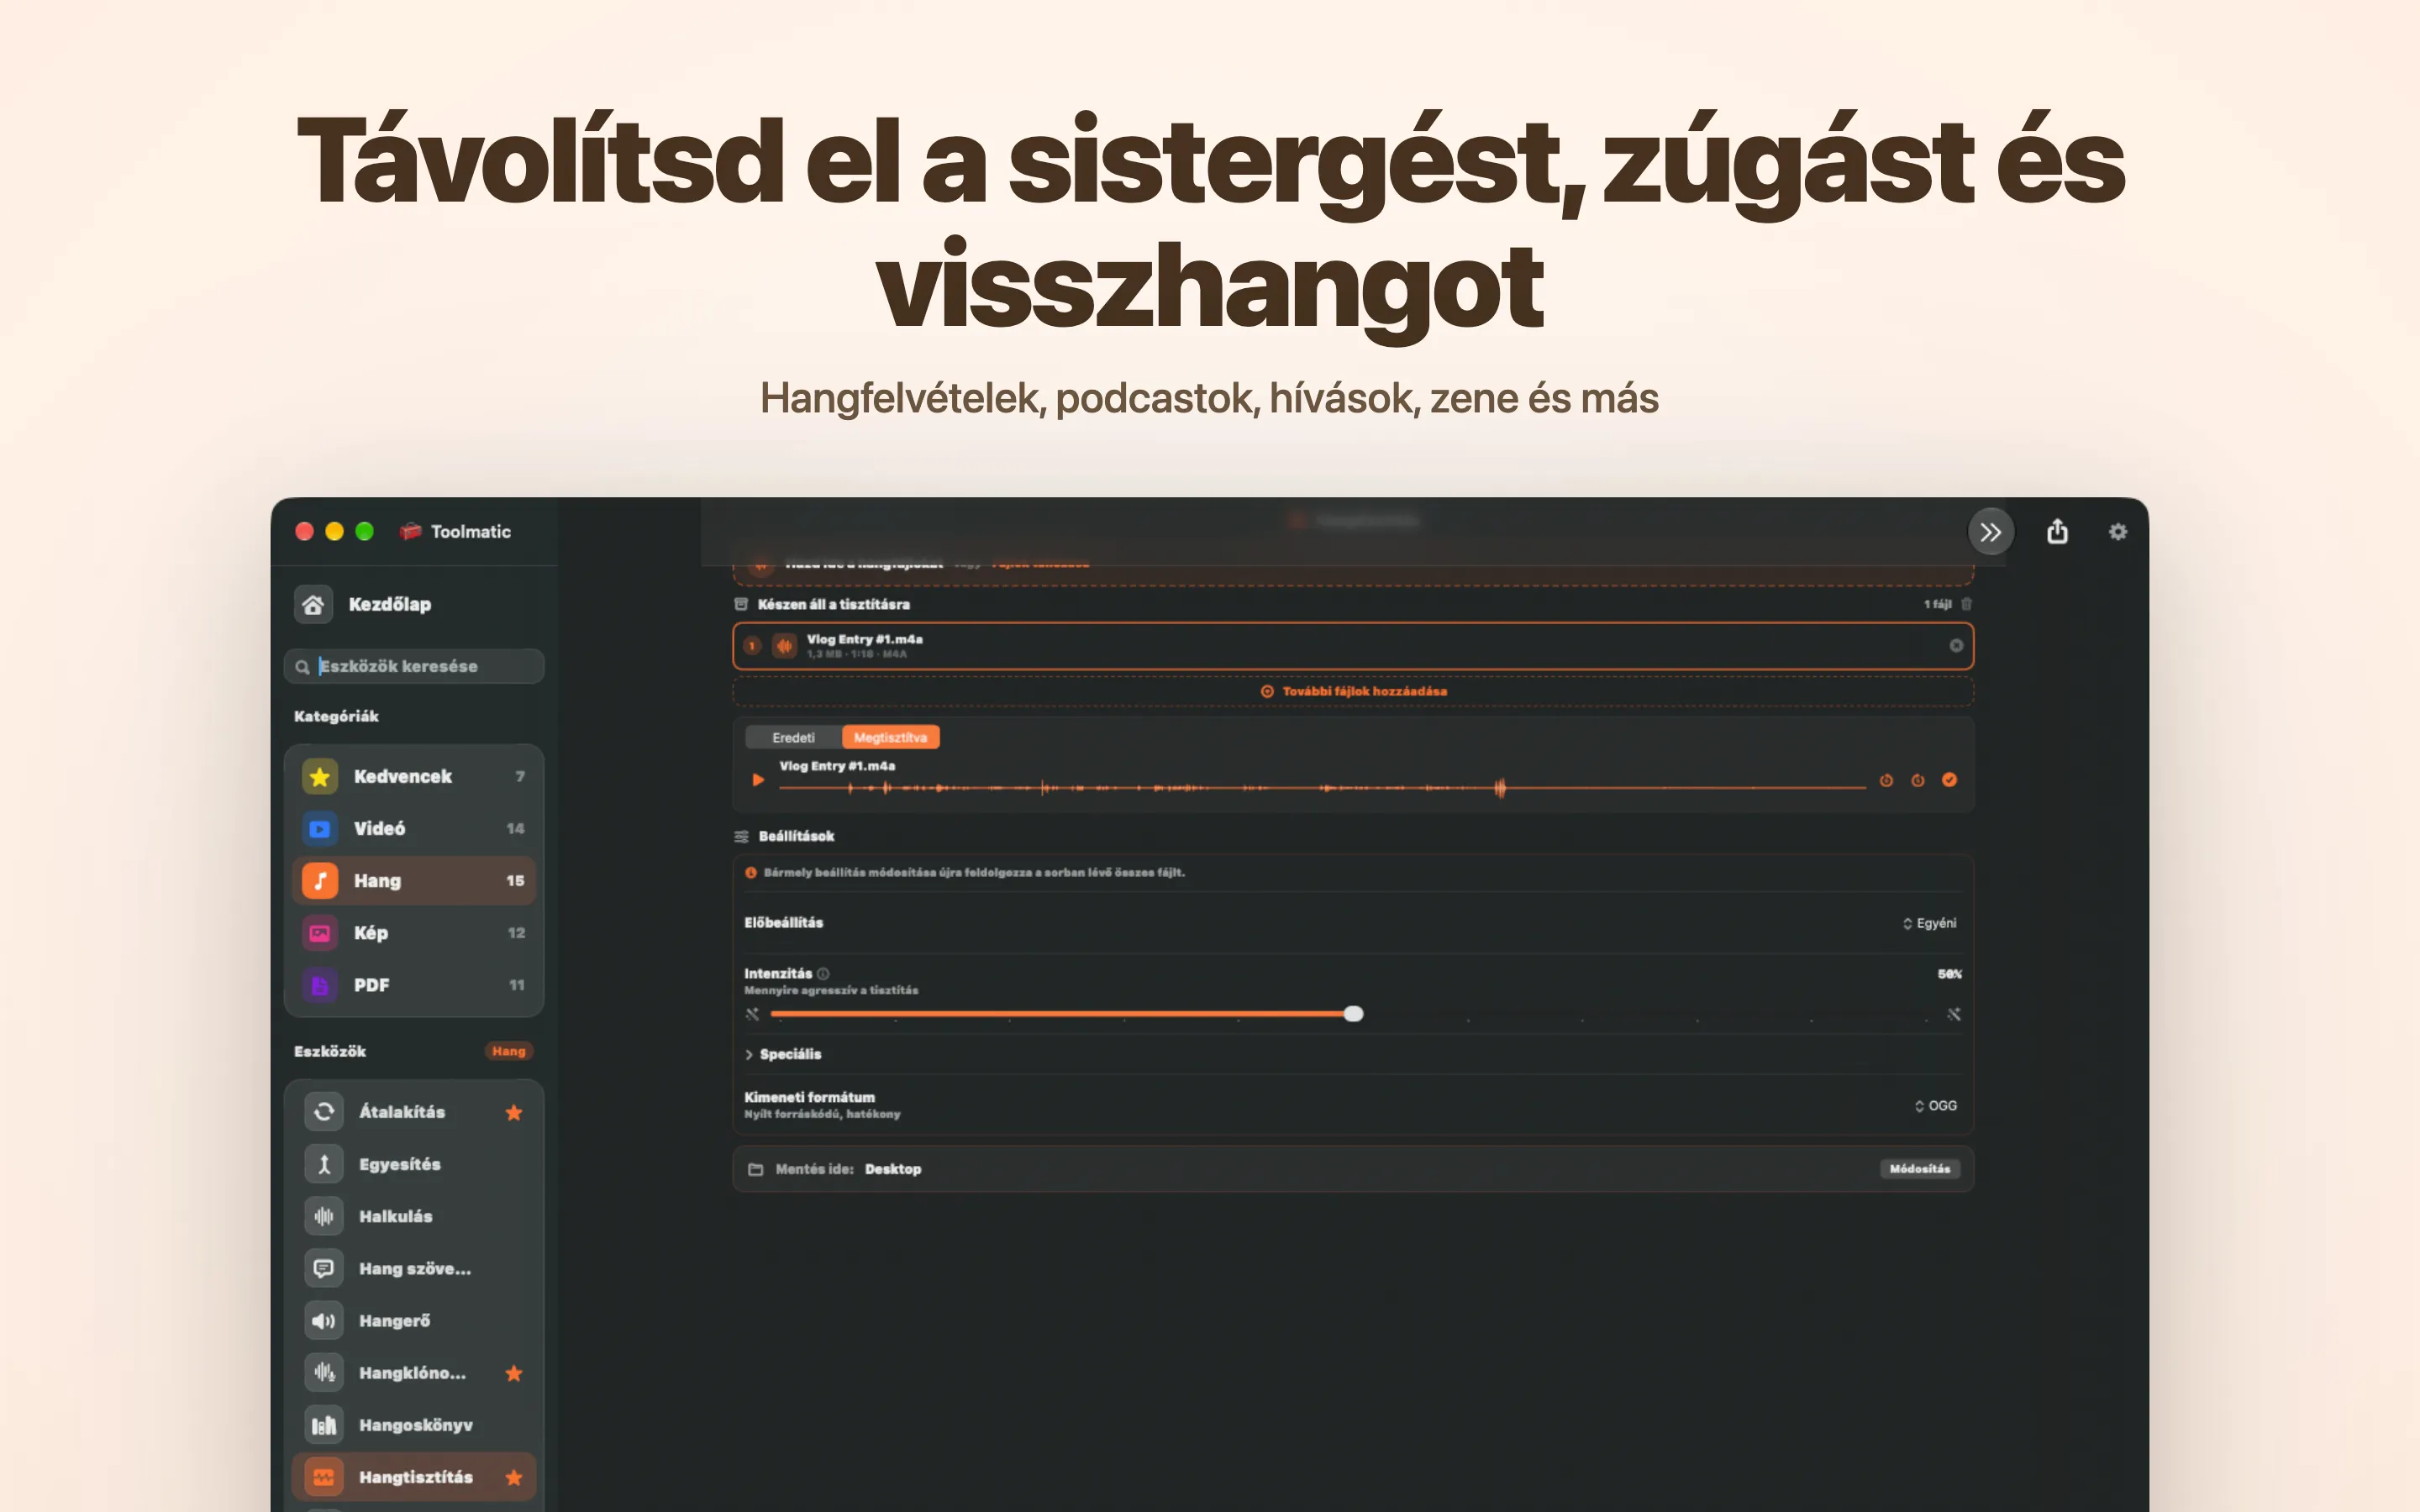This screenshot has width=2420, height=1512.
Task: Unfavorite Átalakítás with its star
Action: pos(514,1112)
